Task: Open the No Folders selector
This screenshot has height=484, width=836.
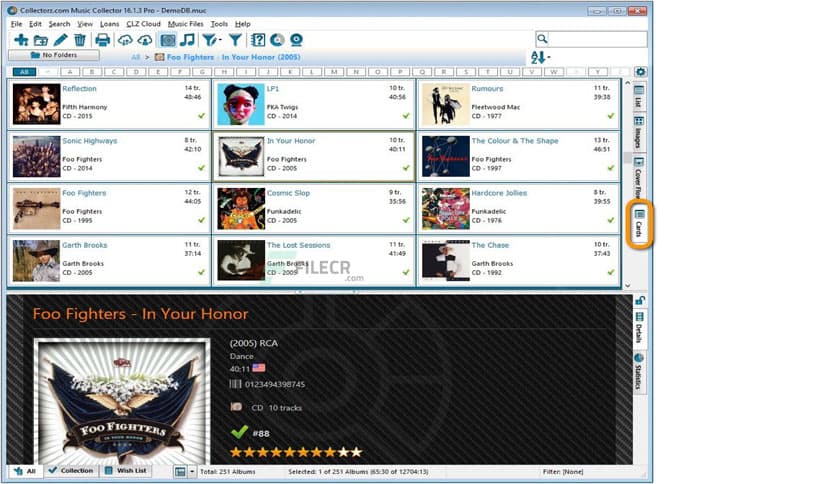Action: [54, 55]
